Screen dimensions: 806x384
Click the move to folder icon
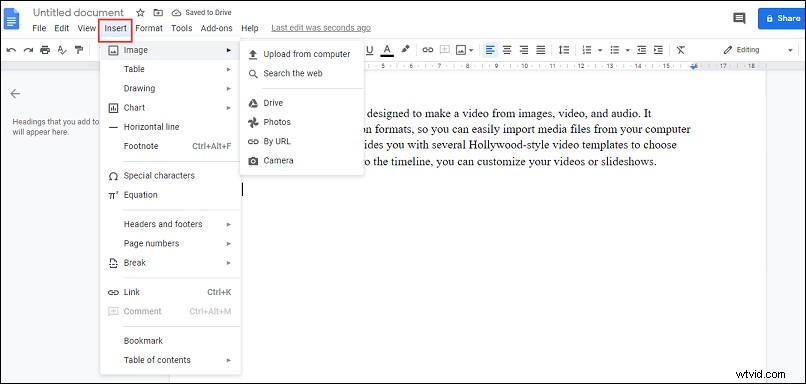coord(158,12)
